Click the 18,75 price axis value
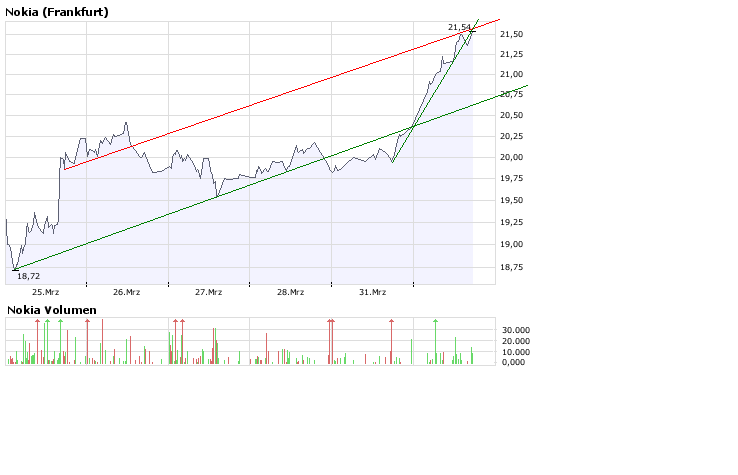This screenshot has height=475, width=738. click(512, 267)
